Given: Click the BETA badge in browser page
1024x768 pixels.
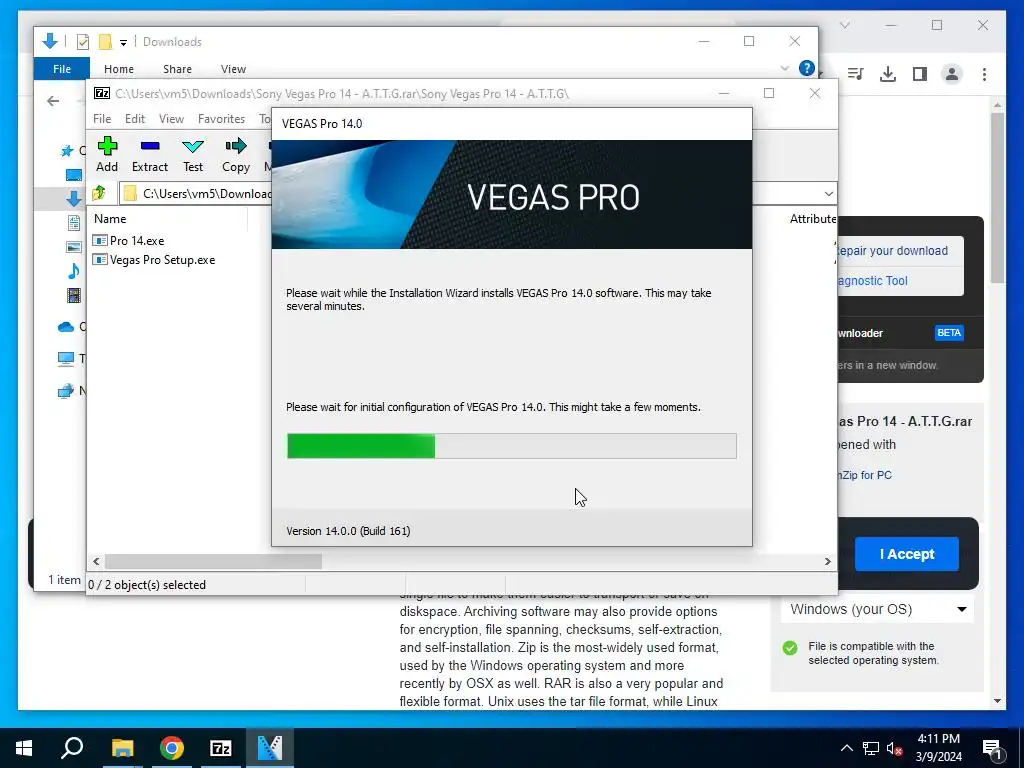Looking at the screenshot, I should click(x=949, y=333).
